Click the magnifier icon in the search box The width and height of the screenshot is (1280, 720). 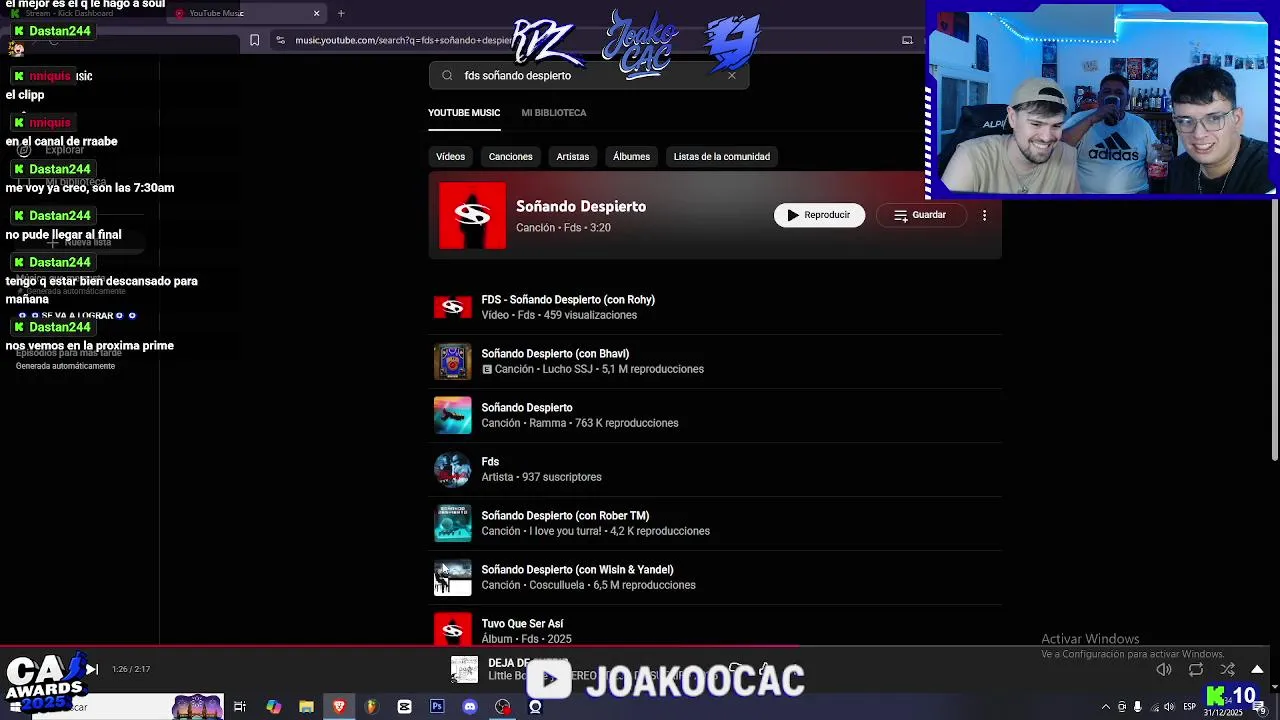click(x=447, y=75)
